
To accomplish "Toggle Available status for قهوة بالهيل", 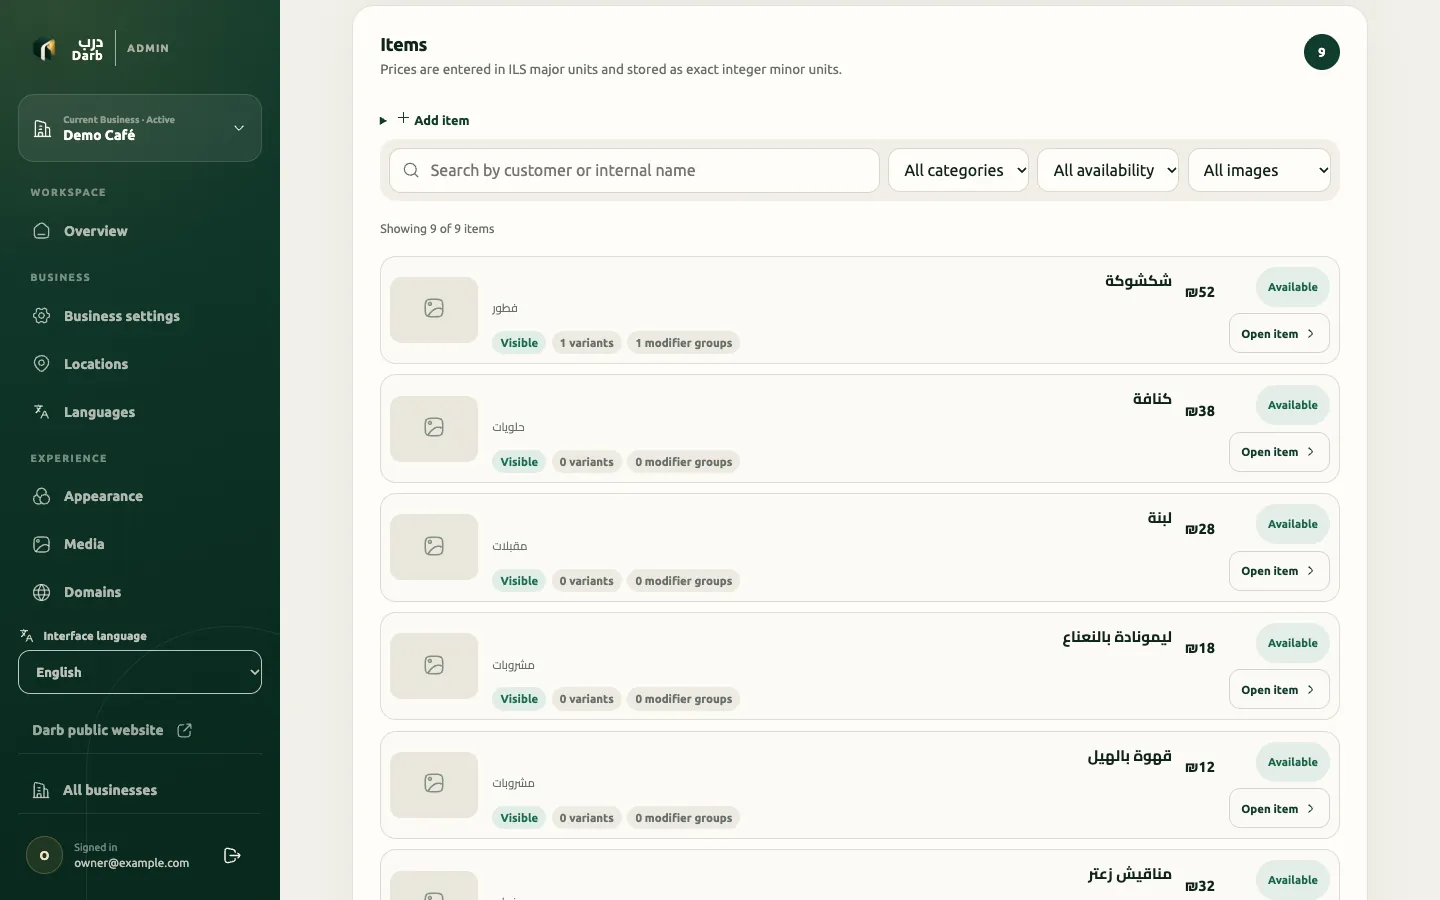I will click(1293, 762).
